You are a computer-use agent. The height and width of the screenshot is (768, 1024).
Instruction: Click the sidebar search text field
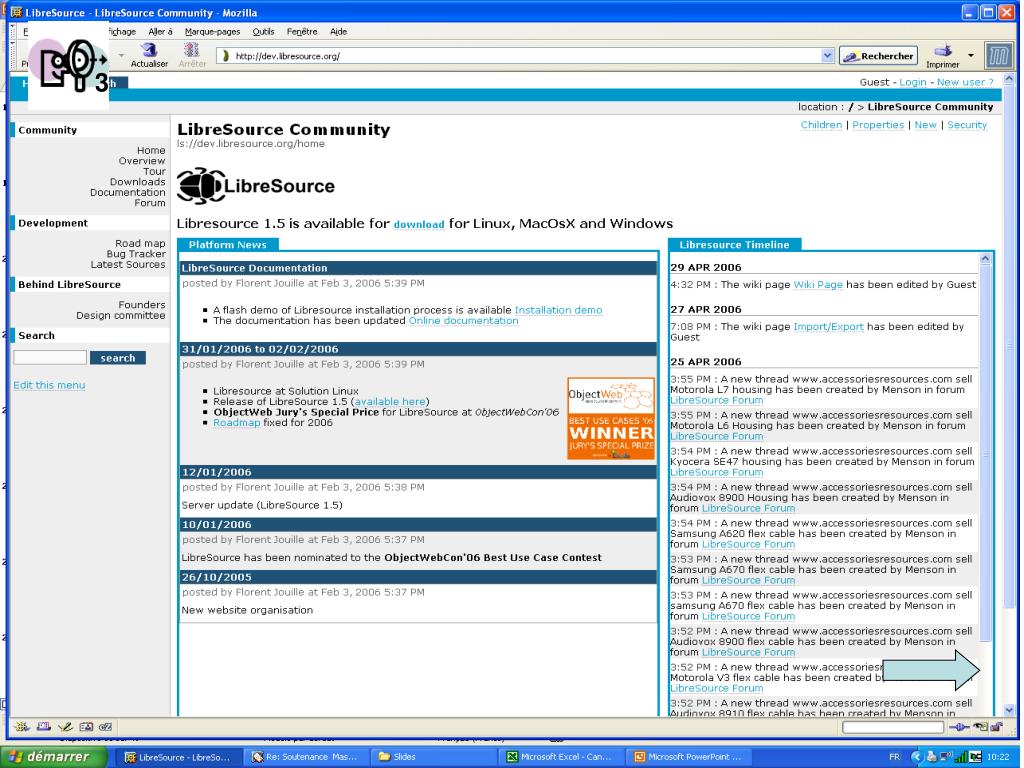click(x=50, y=357)
